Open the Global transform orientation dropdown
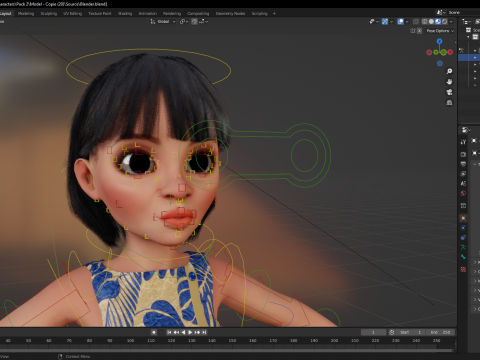 tap(163, 22)
